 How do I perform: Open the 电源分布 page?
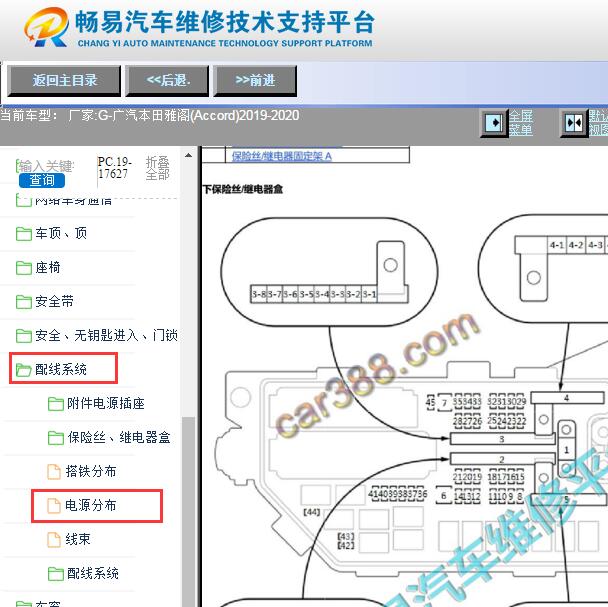(x=91, y=505)
